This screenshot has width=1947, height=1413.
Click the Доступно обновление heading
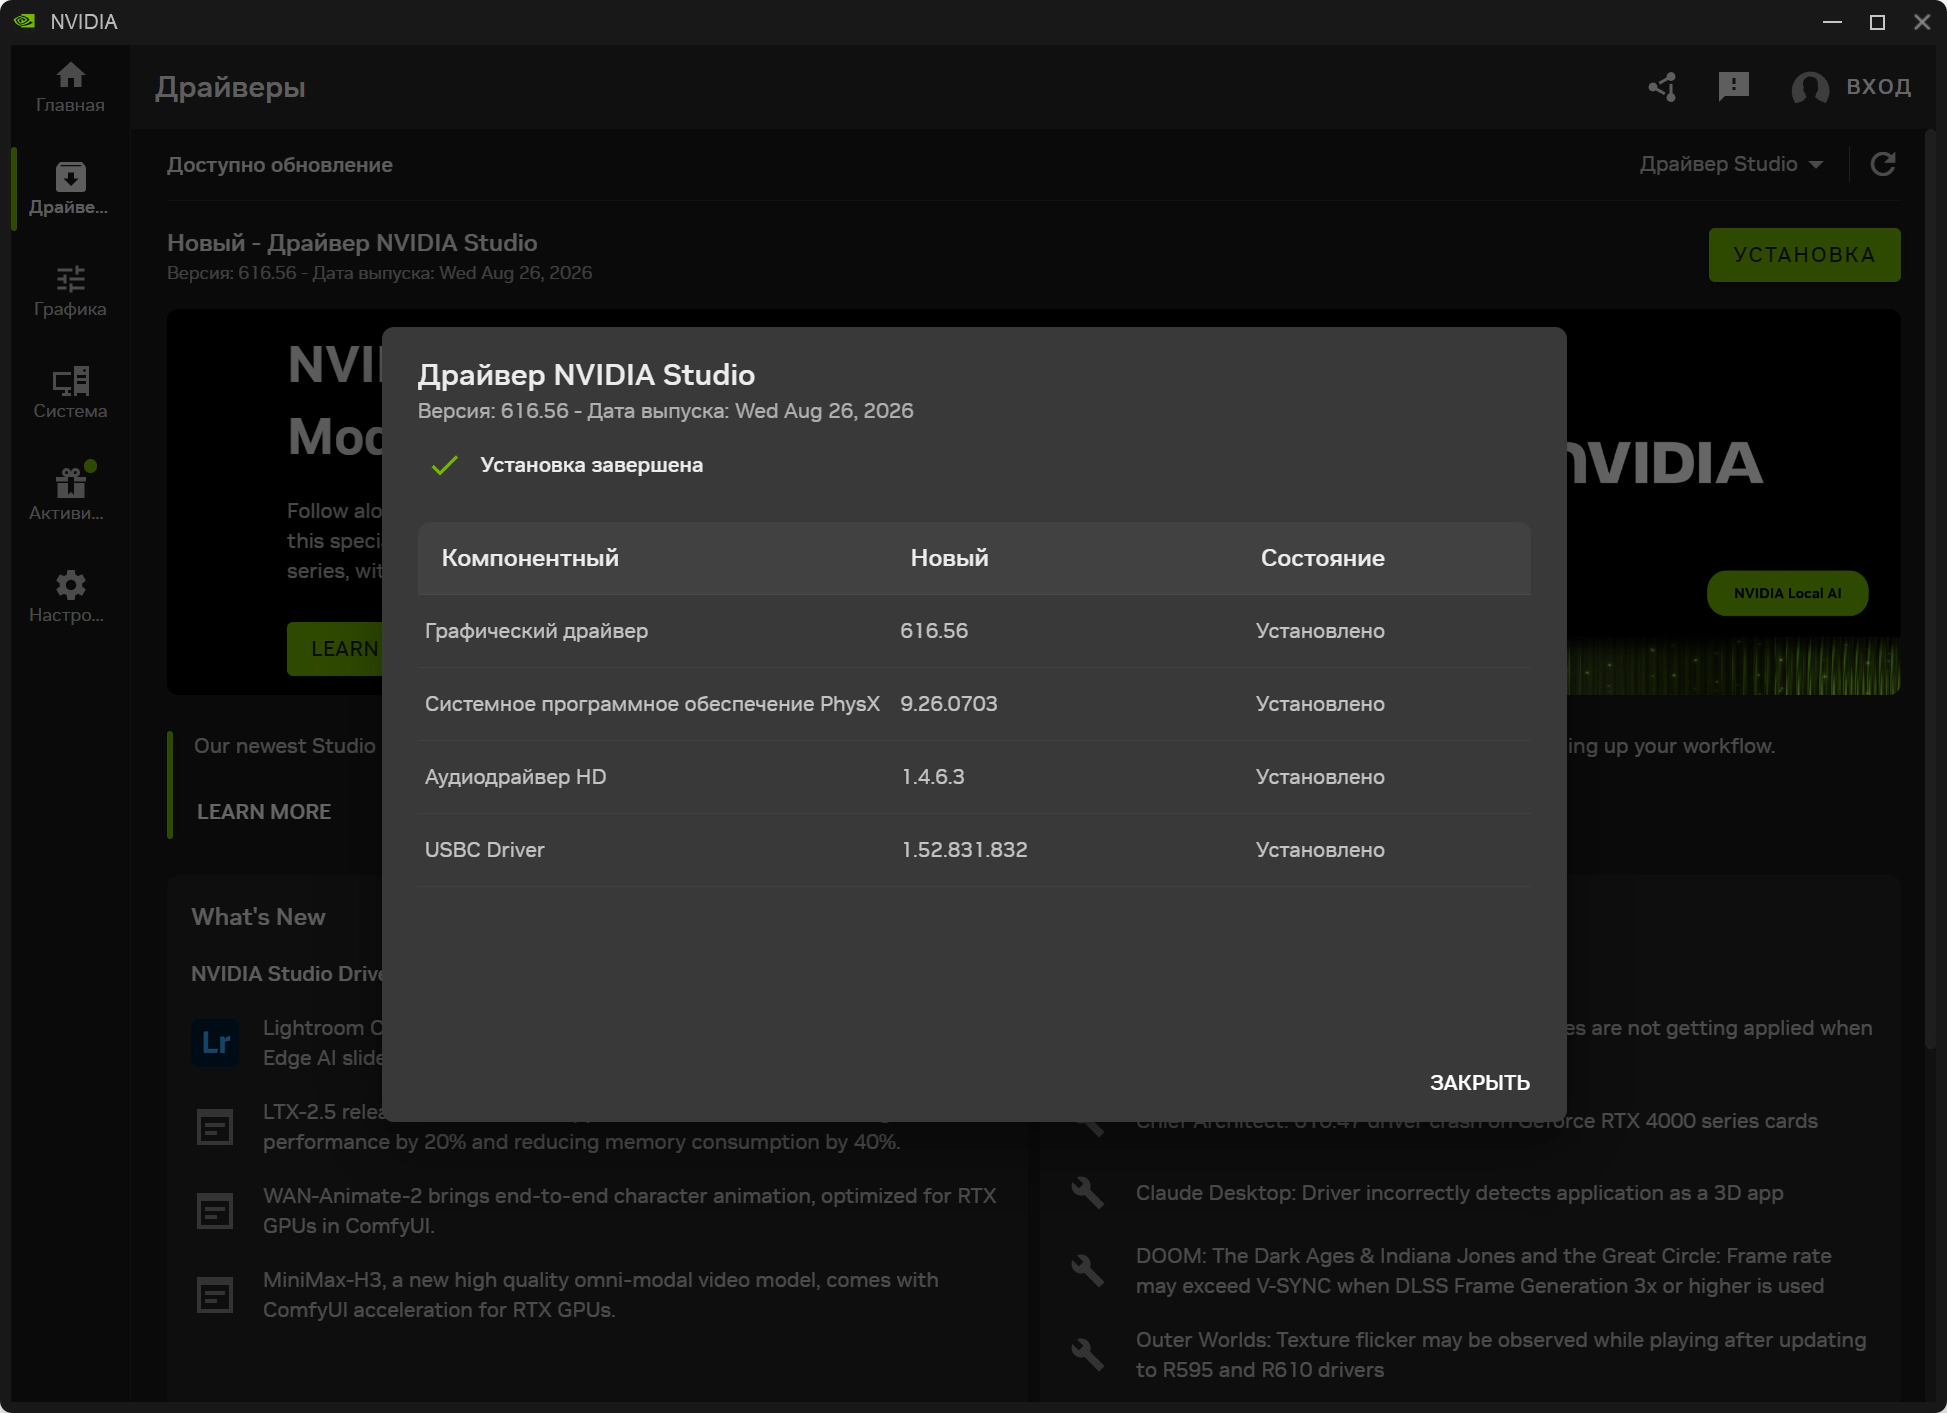(x=280, y=165)
